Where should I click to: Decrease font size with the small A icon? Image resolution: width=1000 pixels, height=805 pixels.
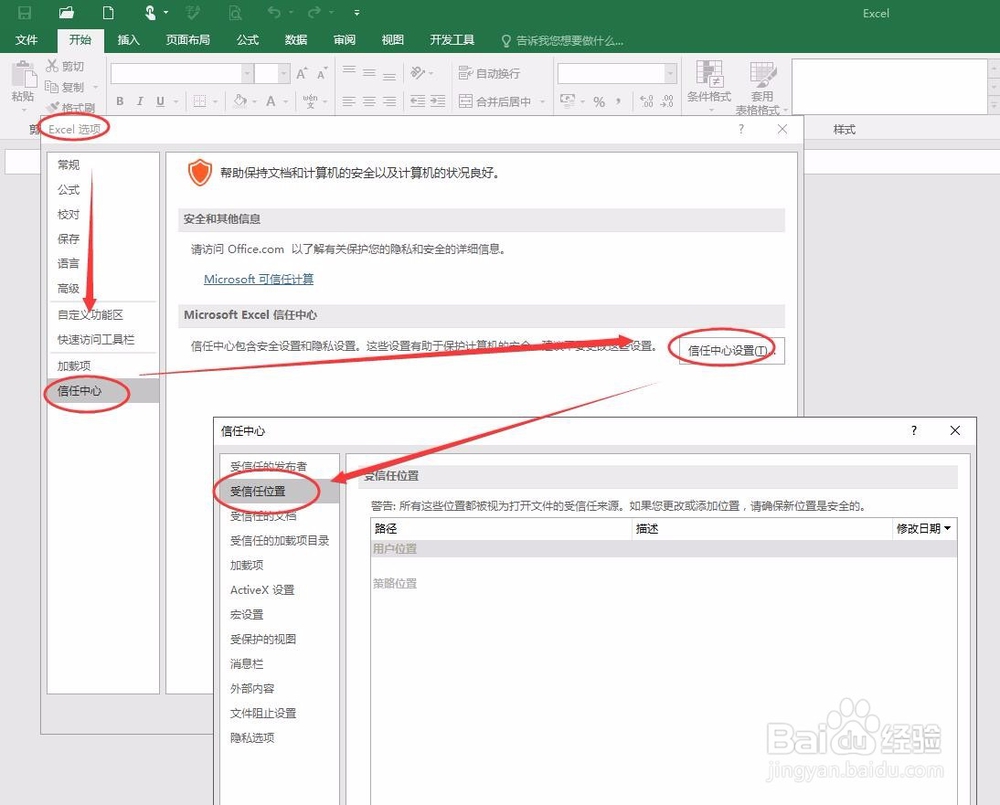point(321,73)
